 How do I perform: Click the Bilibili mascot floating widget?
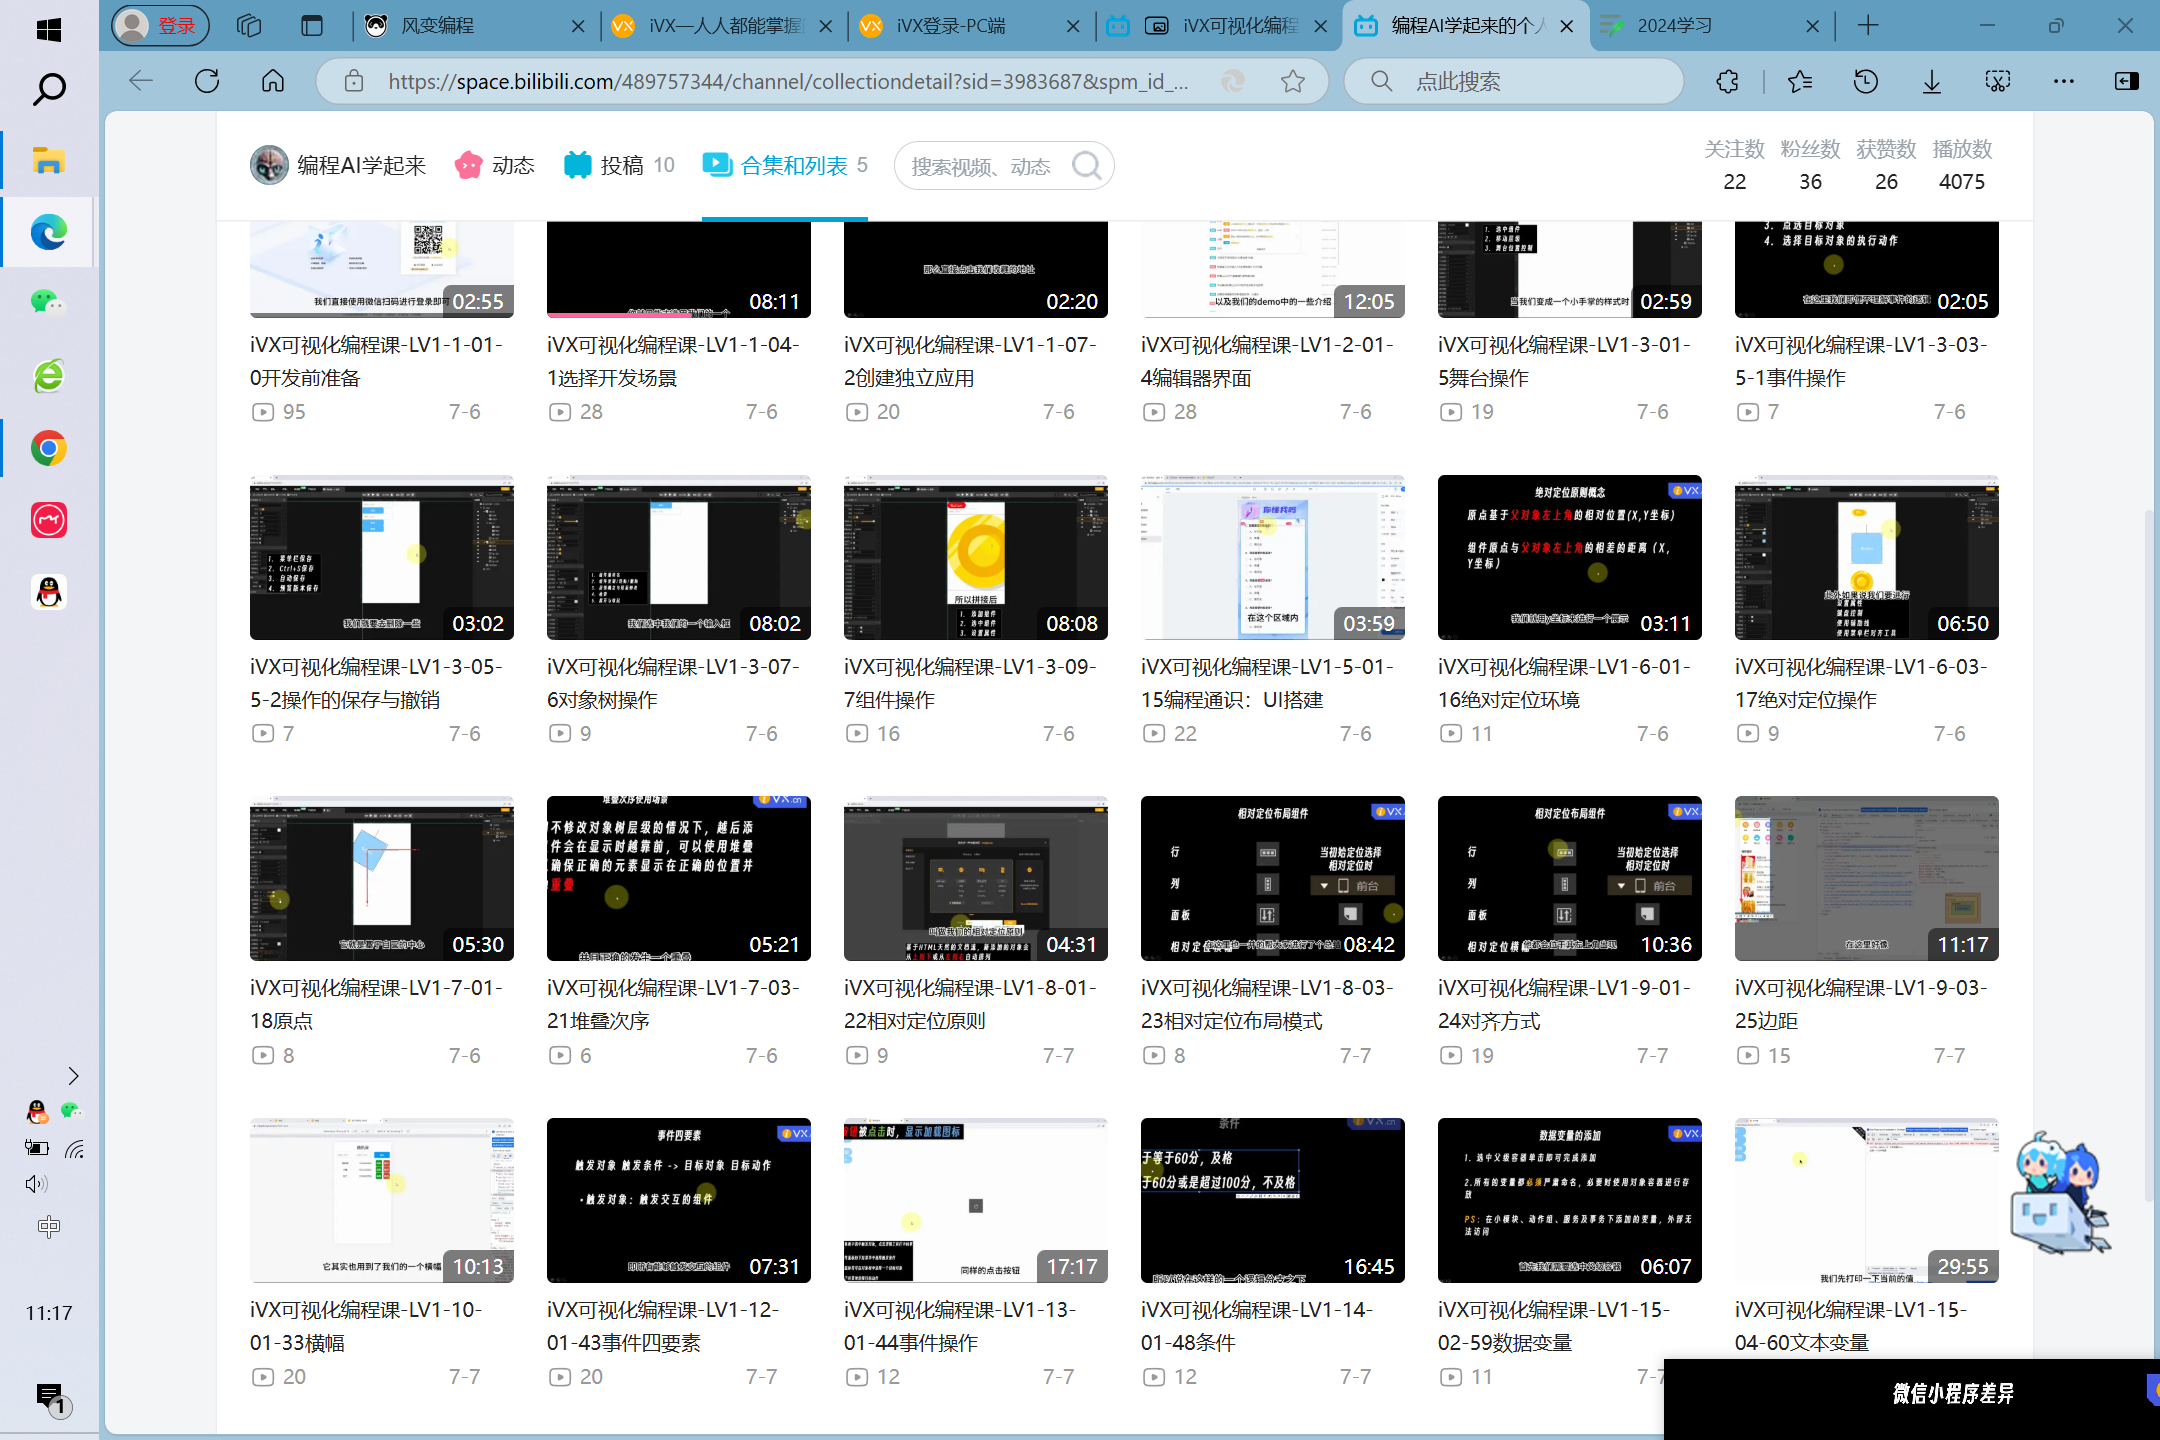[x=2060, y=1192]
